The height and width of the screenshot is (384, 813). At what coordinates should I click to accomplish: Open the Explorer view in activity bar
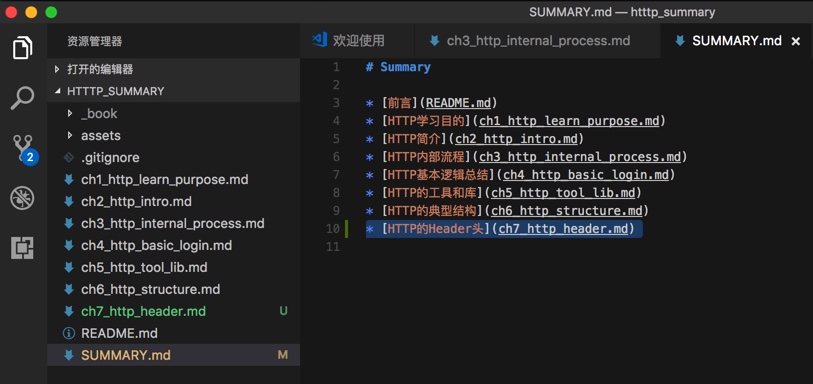click(x=22, y=48)
